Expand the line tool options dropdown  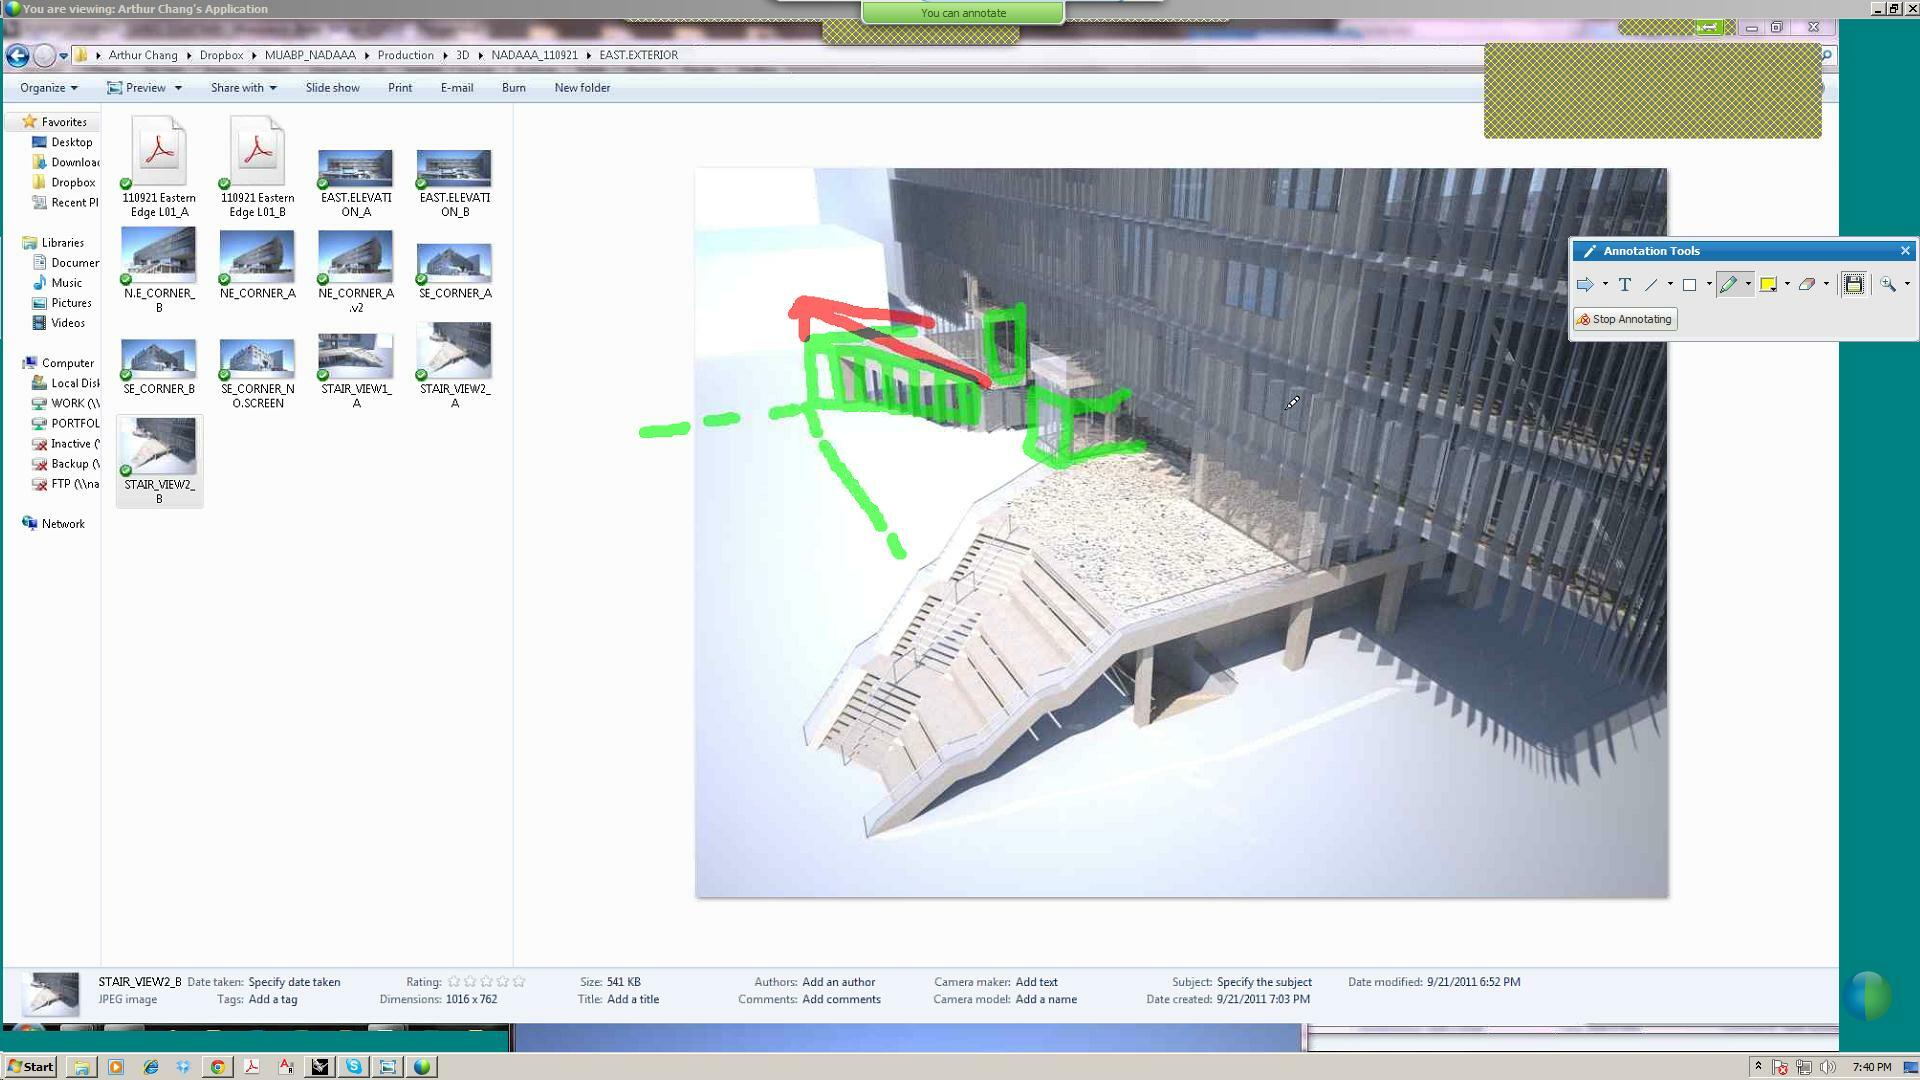[1670, 285]
